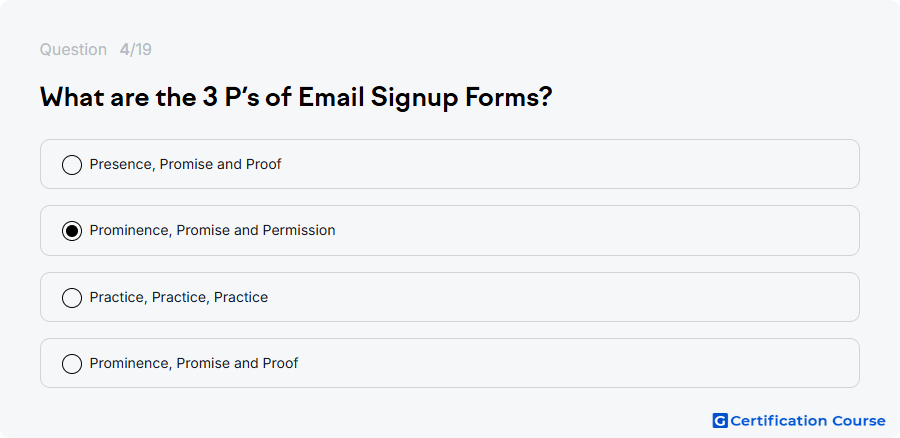Click the blue G logo icon
Image resolution: width=900 pixels, height=438 pixels.
(x=720, y=421)
